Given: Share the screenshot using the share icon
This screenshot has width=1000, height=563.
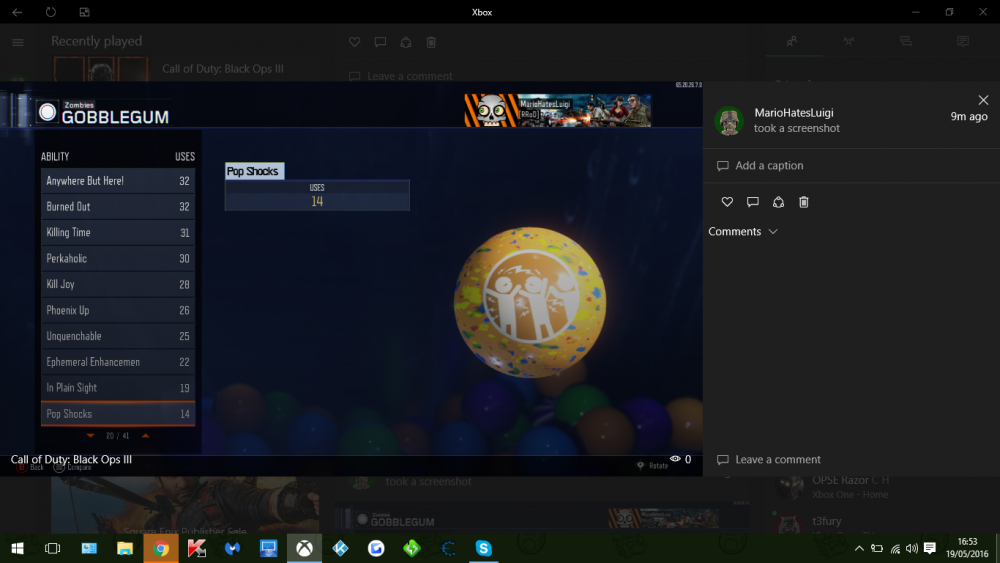Looking at the screenshot, I should click(x=778, y=202).
